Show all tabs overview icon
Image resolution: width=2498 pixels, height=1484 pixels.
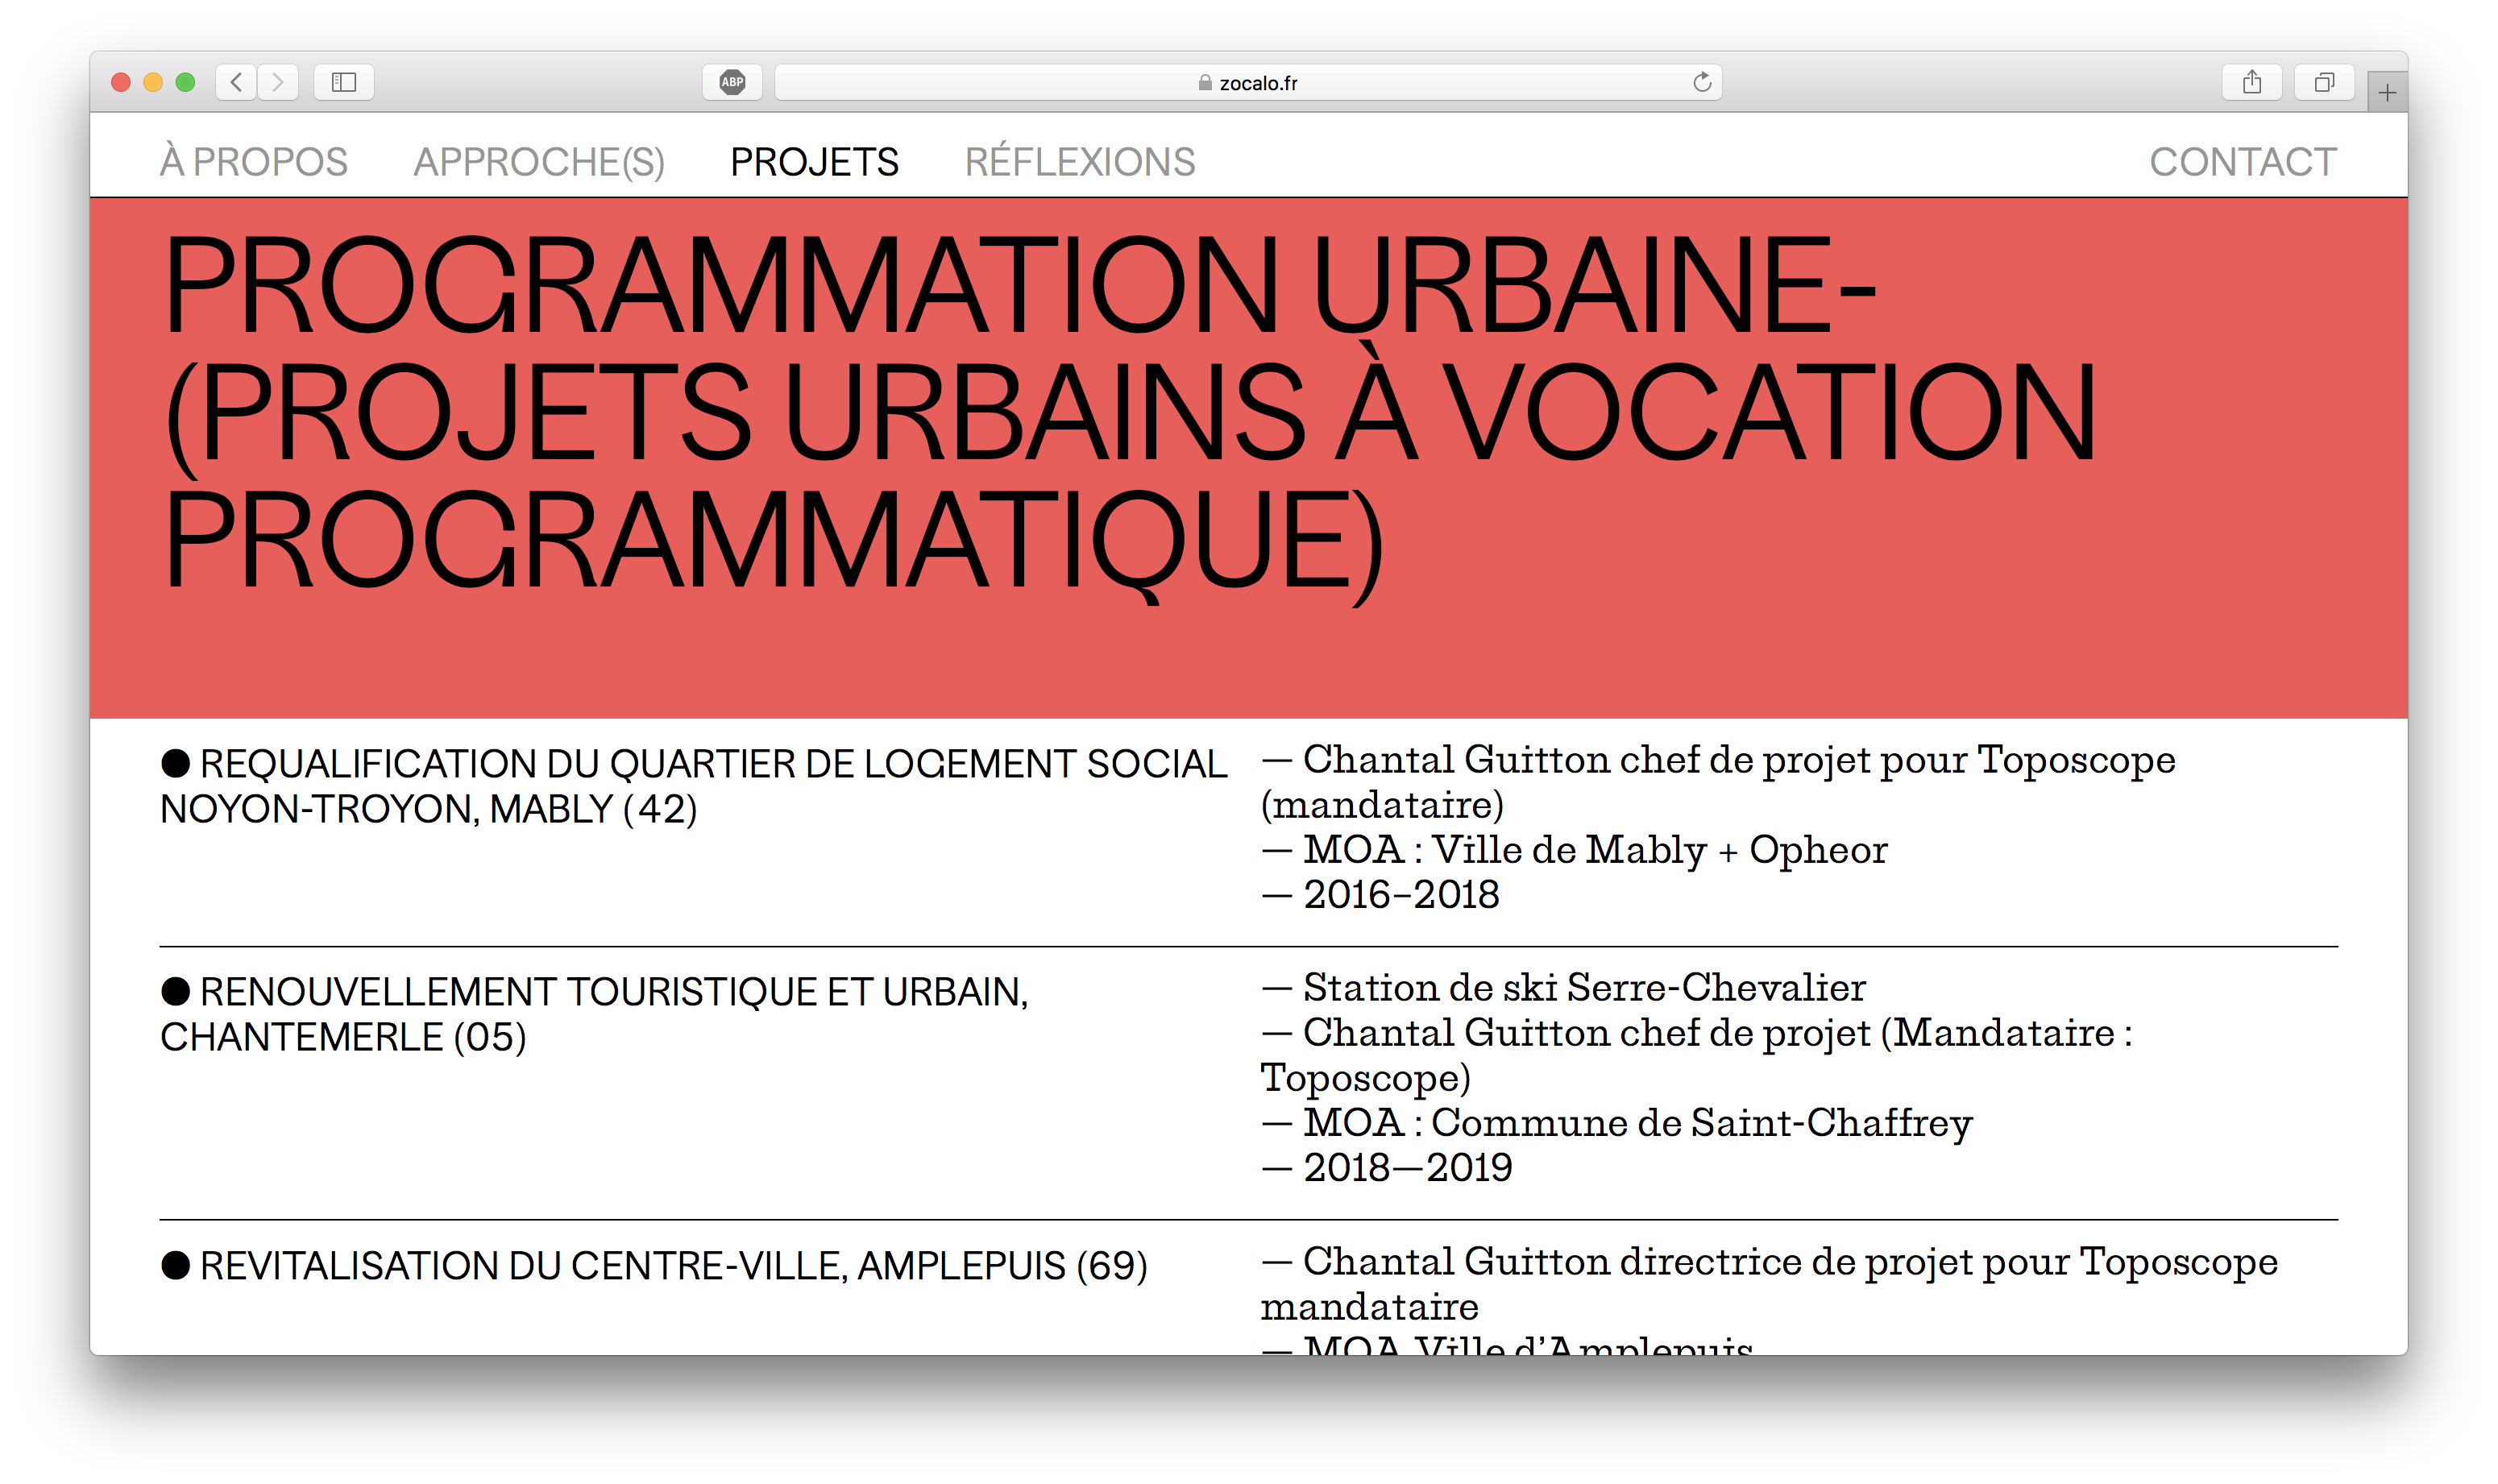click(2324, 82)
